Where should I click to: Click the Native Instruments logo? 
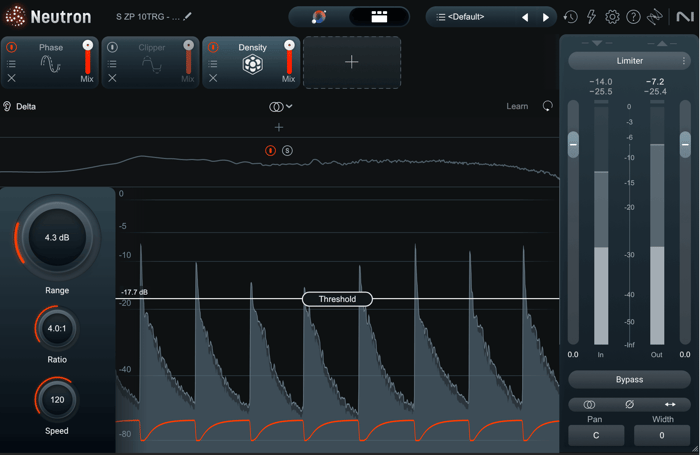[685, 17]
